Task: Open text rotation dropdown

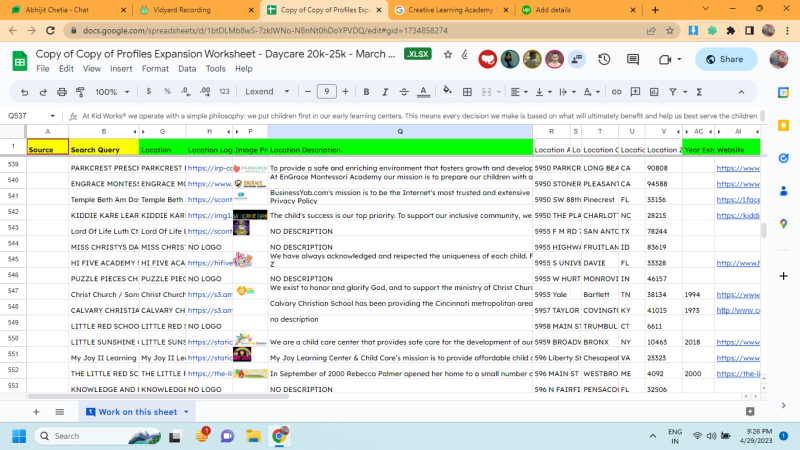Action: pos(591,92)
